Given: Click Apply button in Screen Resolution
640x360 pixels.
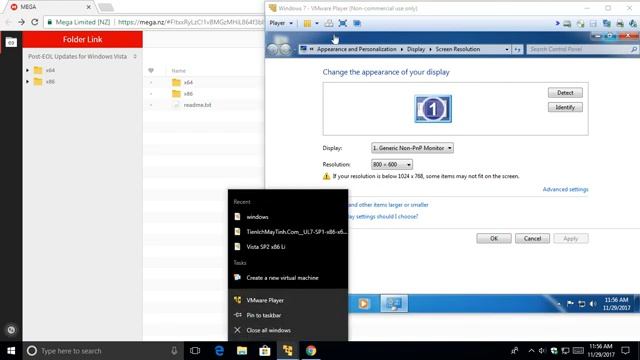Looking at the screenshot, I should click(x=571, y=238).
